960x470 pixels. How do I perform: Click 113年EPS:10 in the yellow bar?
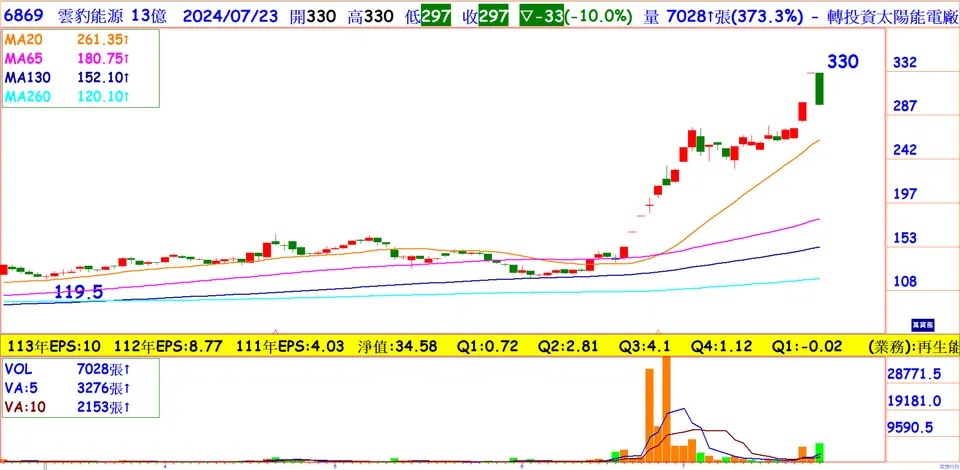point(52,346)
